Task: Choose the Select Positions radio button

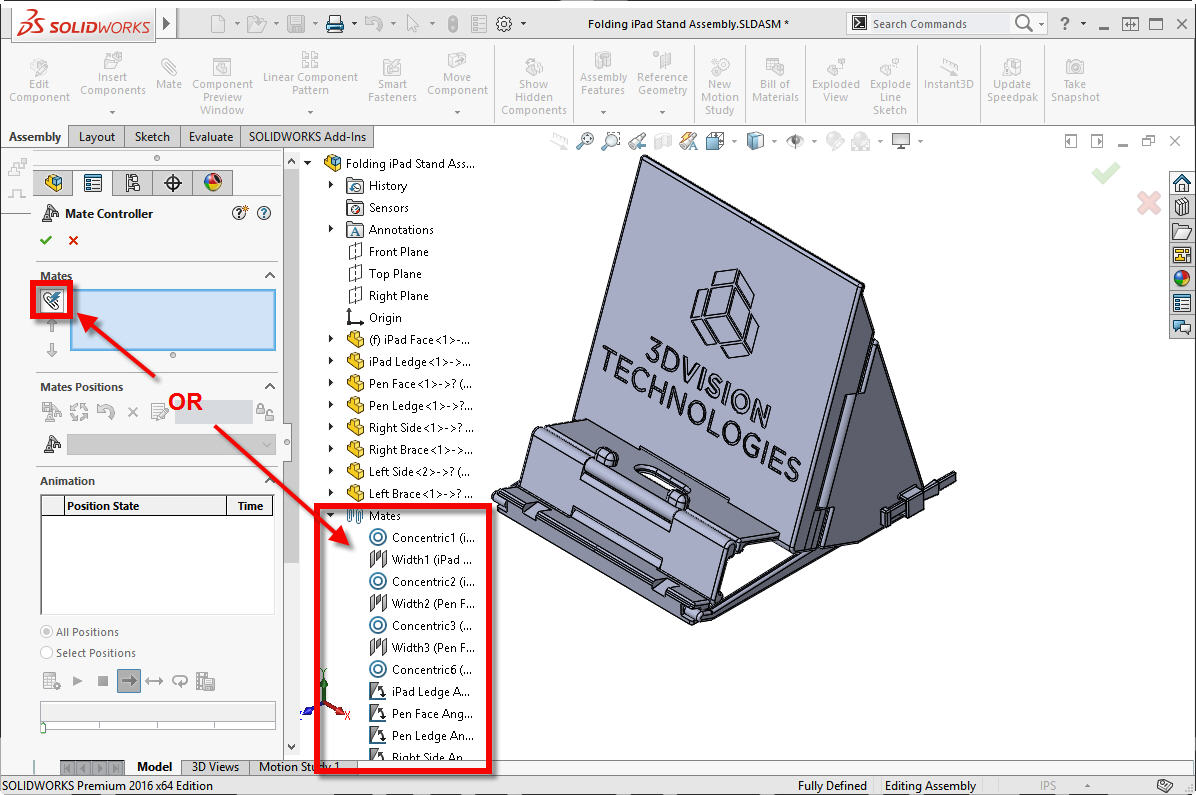Action: coord(47,653)
